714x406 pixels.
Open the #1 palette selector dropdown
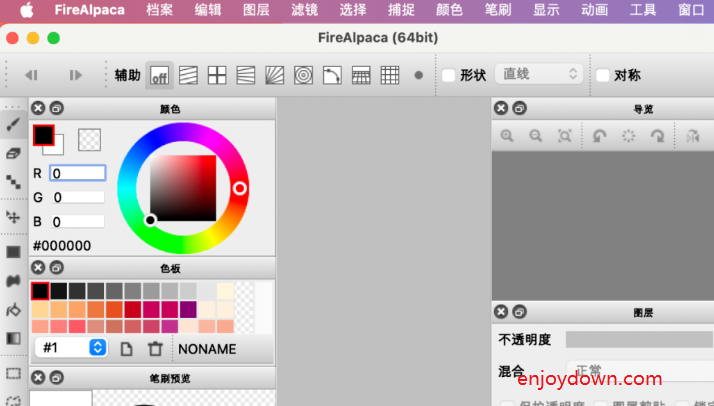click(71, 348)
